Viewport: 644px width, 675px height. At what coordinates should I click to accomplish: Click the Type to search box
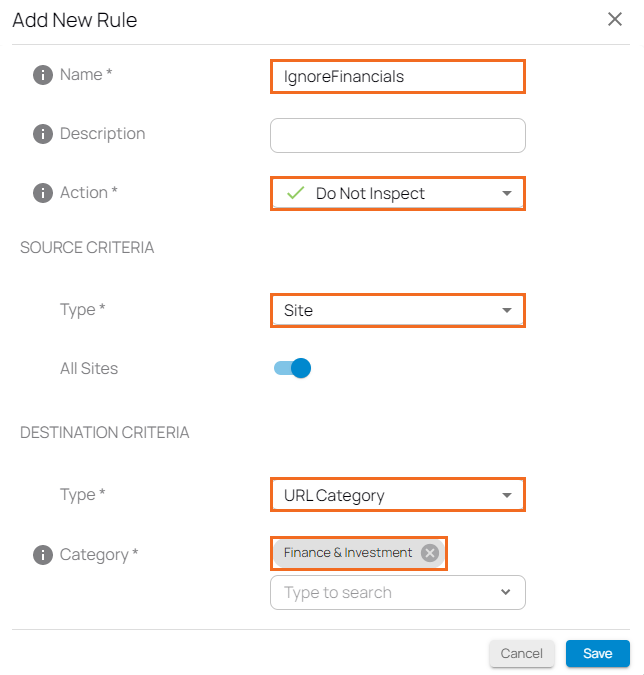pyautogui.click(x=398, y=592)
